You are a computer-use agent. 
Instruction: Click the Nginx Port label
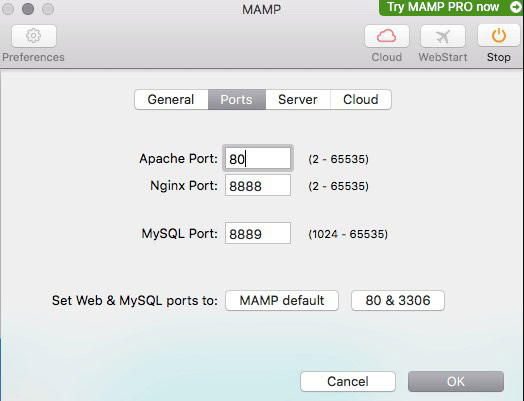pyautogui.click(x=184, y=185)
